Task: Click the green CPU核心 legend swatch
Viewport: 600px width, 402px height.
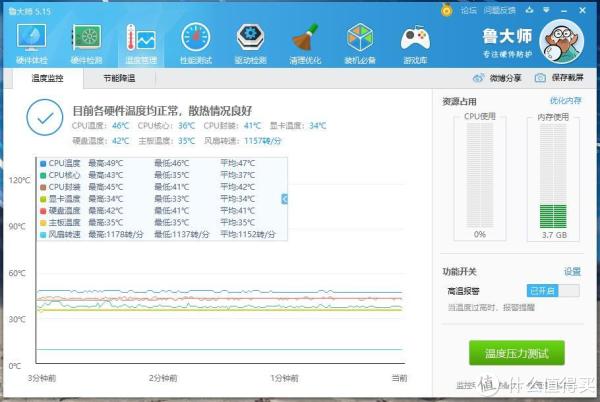Action: tap(43, 176)
